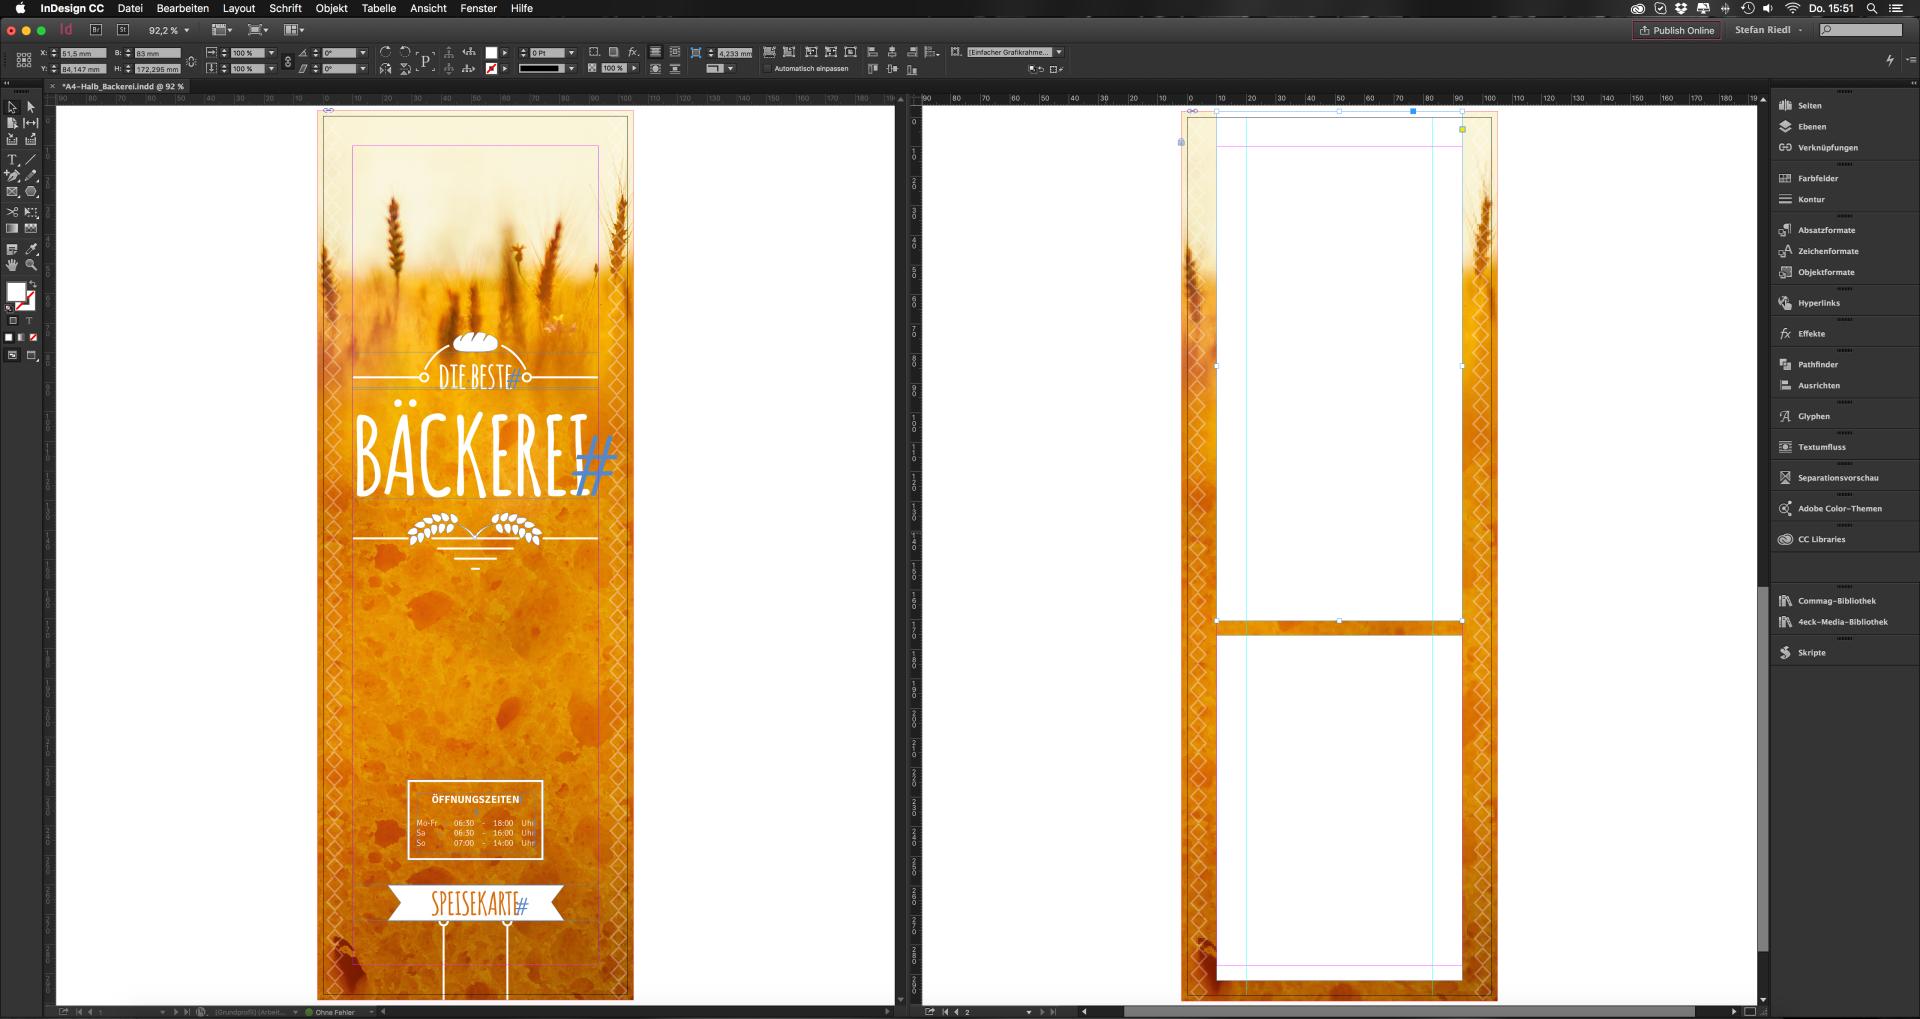
Task: Select the Rectangle Frame tool
Action: click(12, 192)
